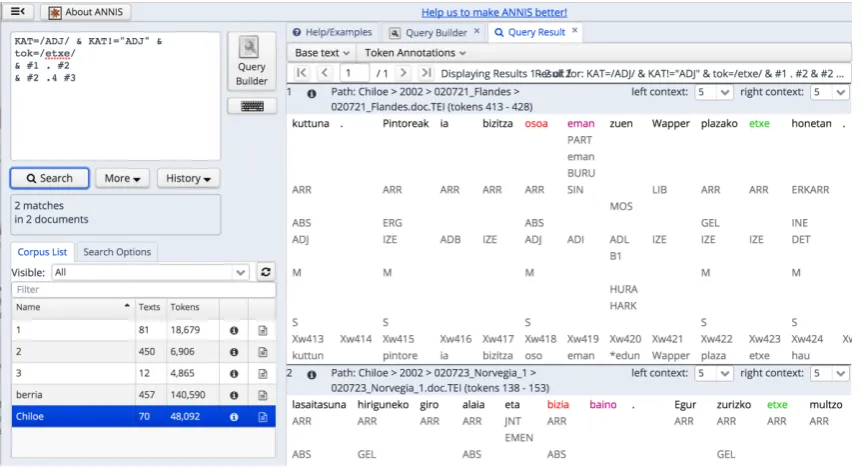Show info for Chiloe corpus
861x472 pixels.
[x=234, y=417]
